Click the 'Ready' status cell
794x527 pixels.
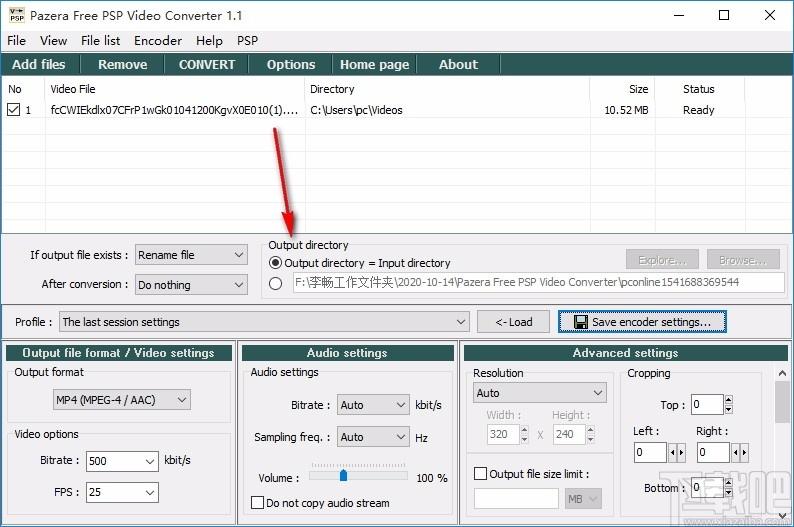point(698,110)
